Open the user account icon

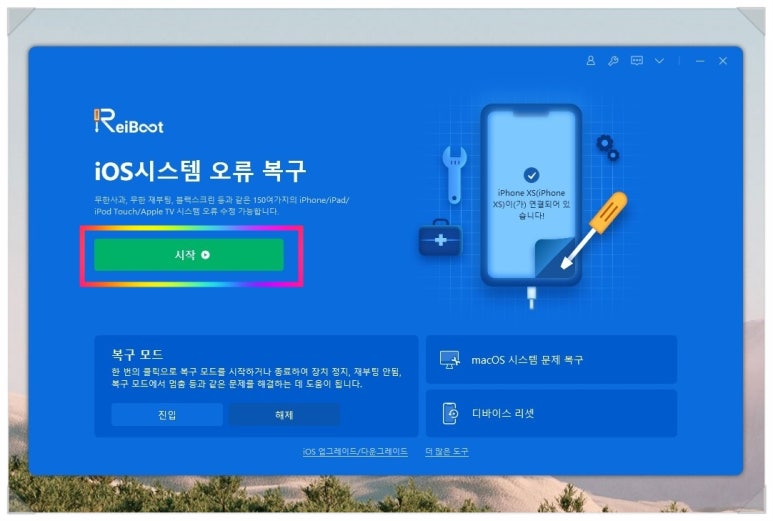coord(591,61)
